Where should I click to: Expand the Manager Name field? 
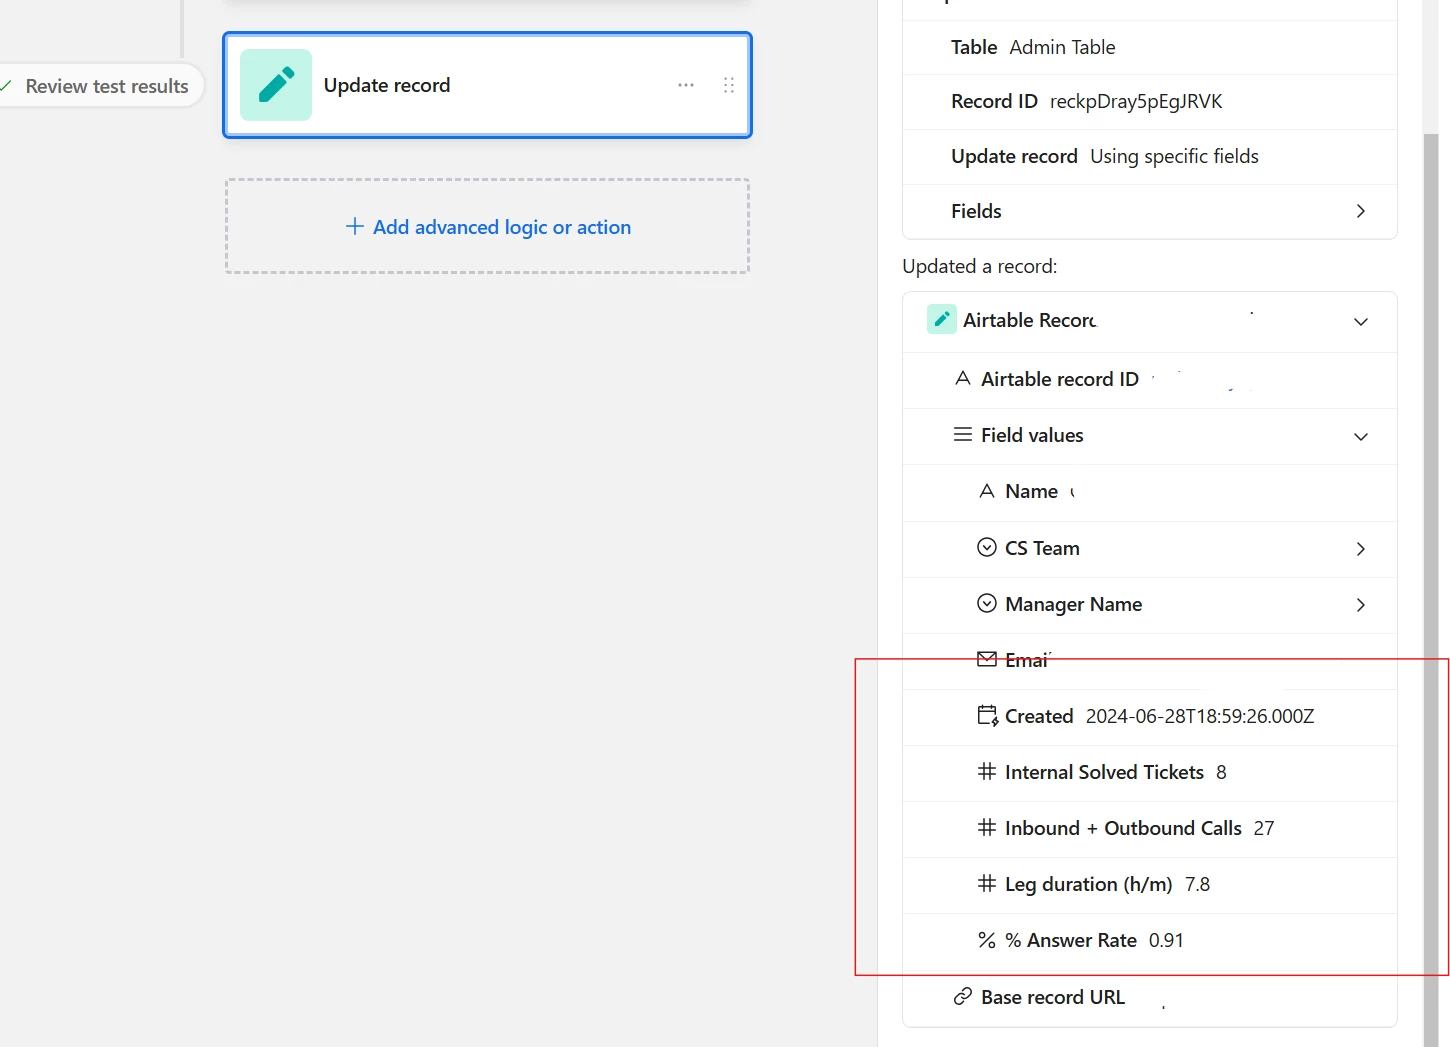coord(1360,605)
